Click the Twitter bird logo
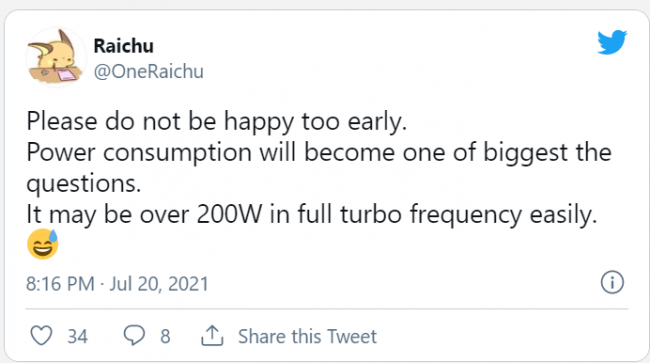The image size is (650, 363). click(612, 42)
